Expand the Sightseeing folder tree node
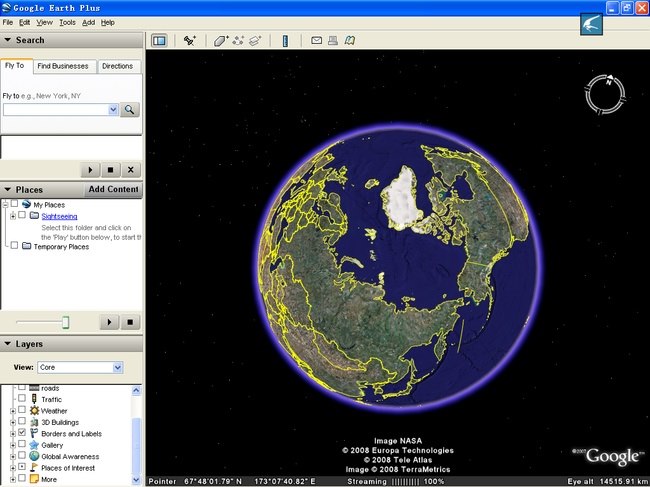This screenshot has height=487, width=650. [x=13, y=216]
